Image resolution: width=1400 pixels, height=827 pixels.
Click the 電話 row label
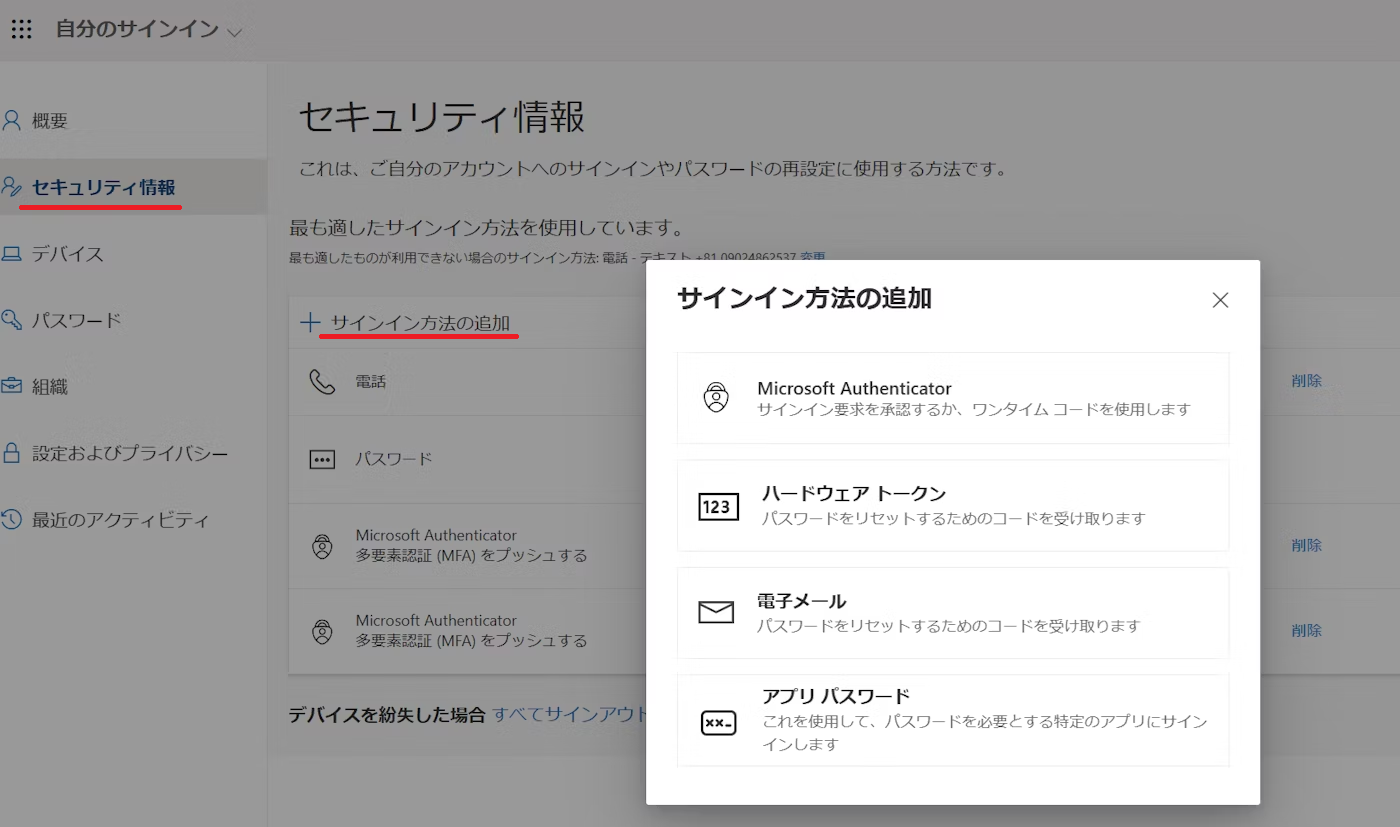point(370,382)
